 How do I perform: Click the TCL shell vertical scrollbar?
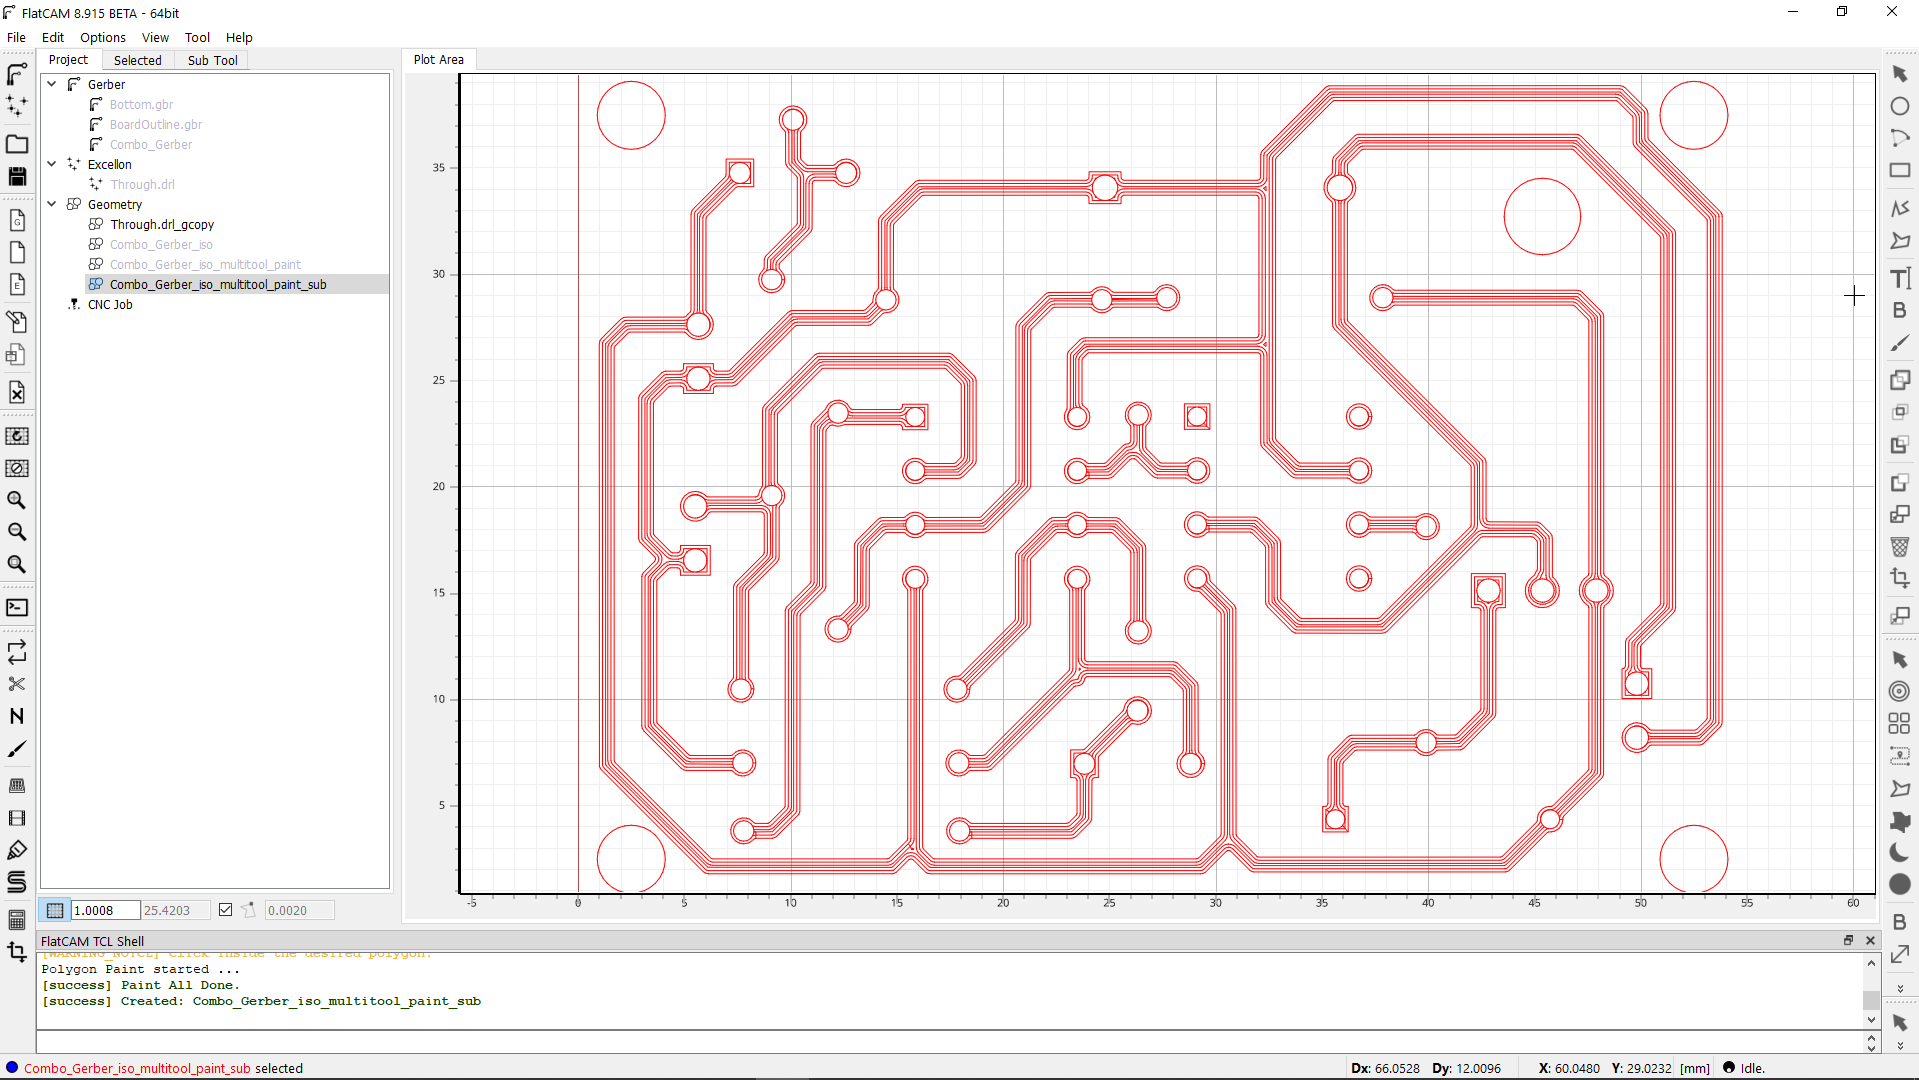tap(1871, 991)
